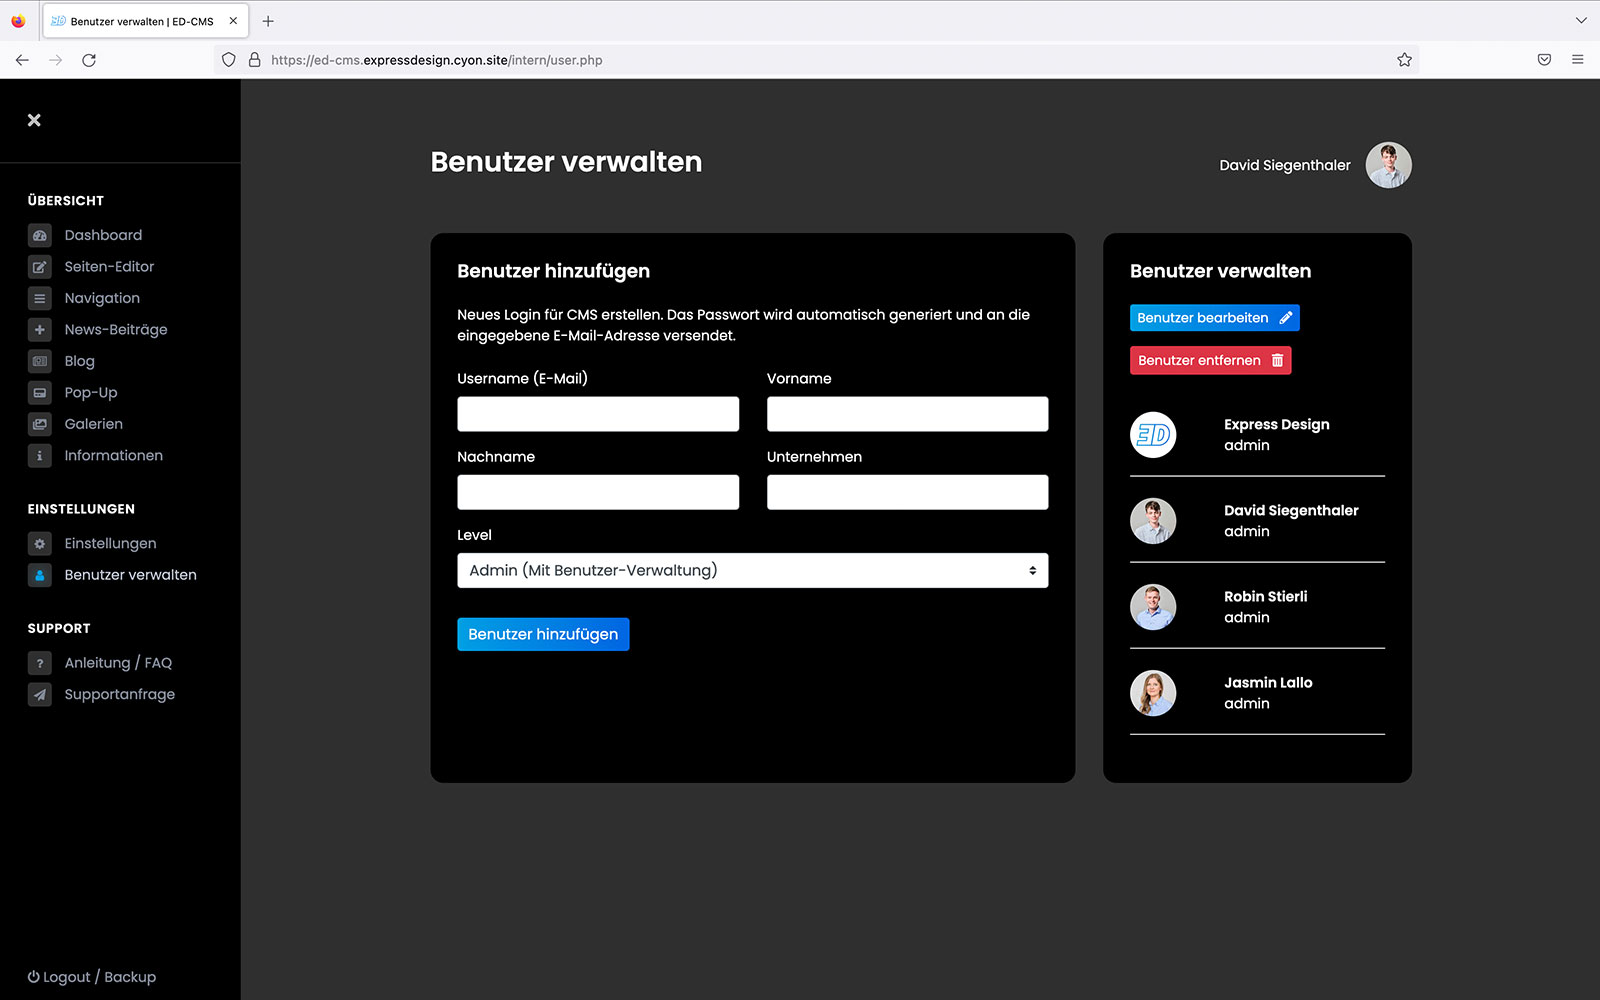The image size is (1600, 1000).
Task: Click the Informationen info icon
Action: [x=40, y=456]
